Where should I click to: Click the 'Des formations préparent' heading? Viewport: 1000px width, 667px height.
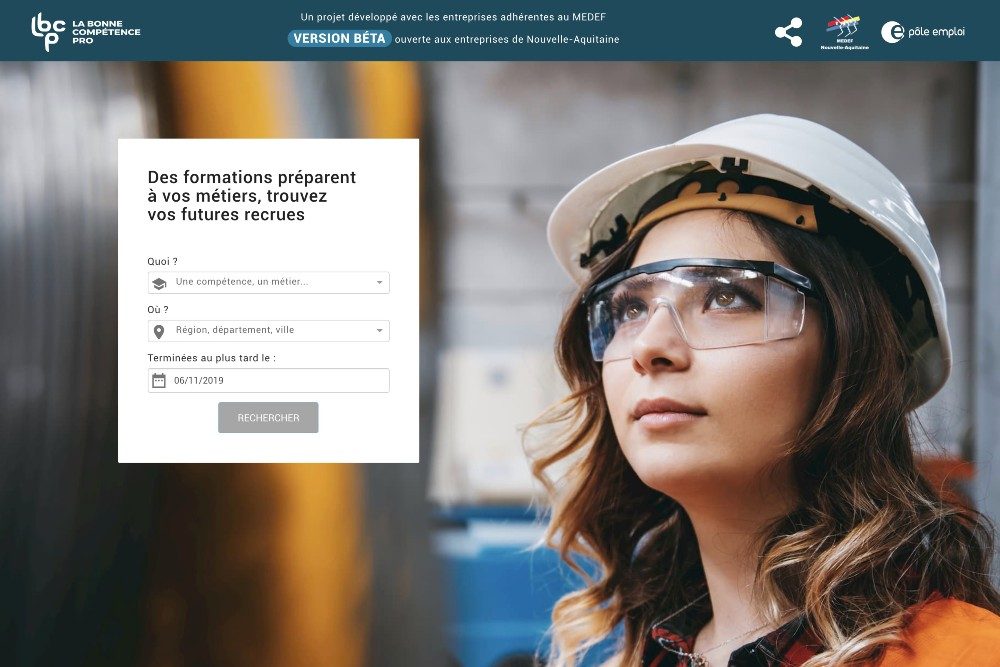[x=252, y=177]
